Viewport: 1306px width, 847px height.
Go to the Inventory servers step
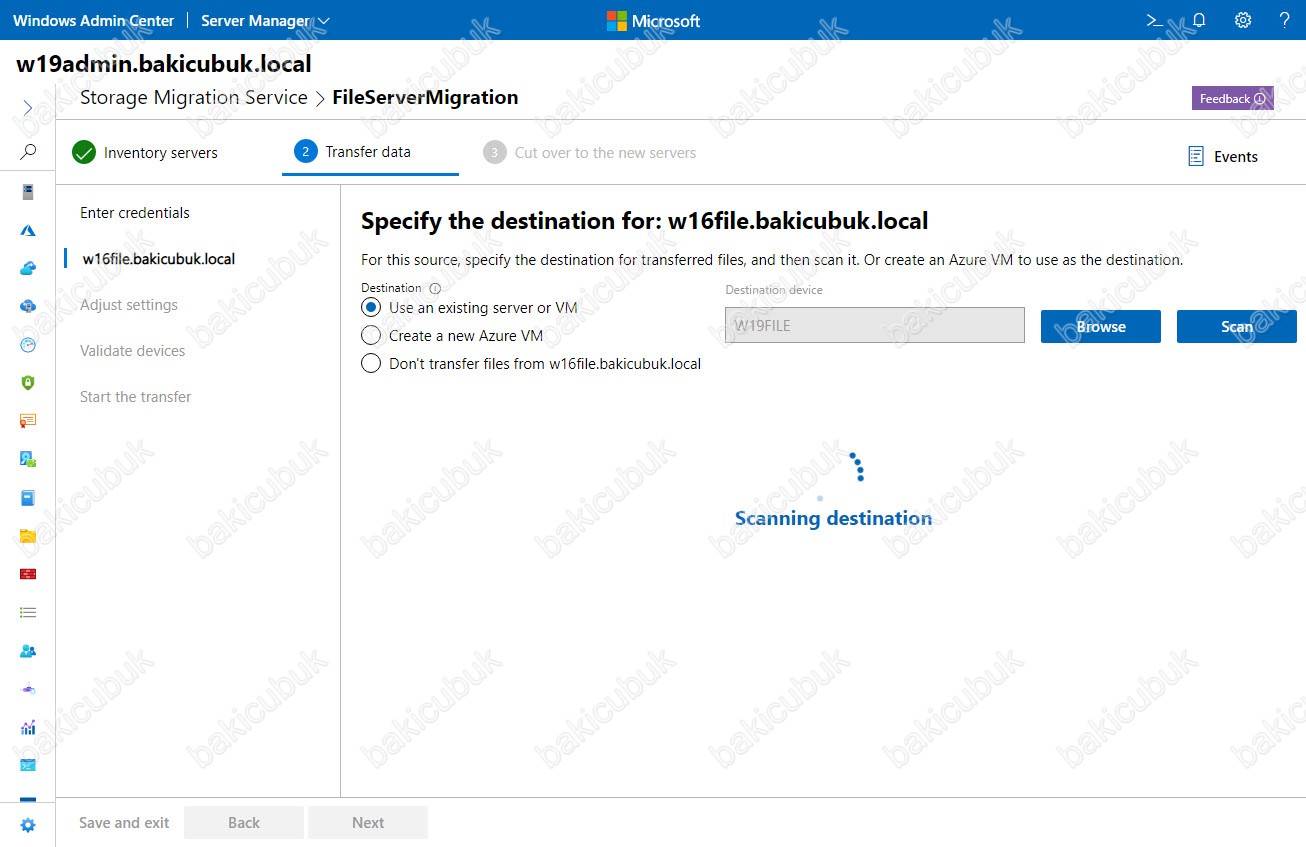click(x=145, y=153)
